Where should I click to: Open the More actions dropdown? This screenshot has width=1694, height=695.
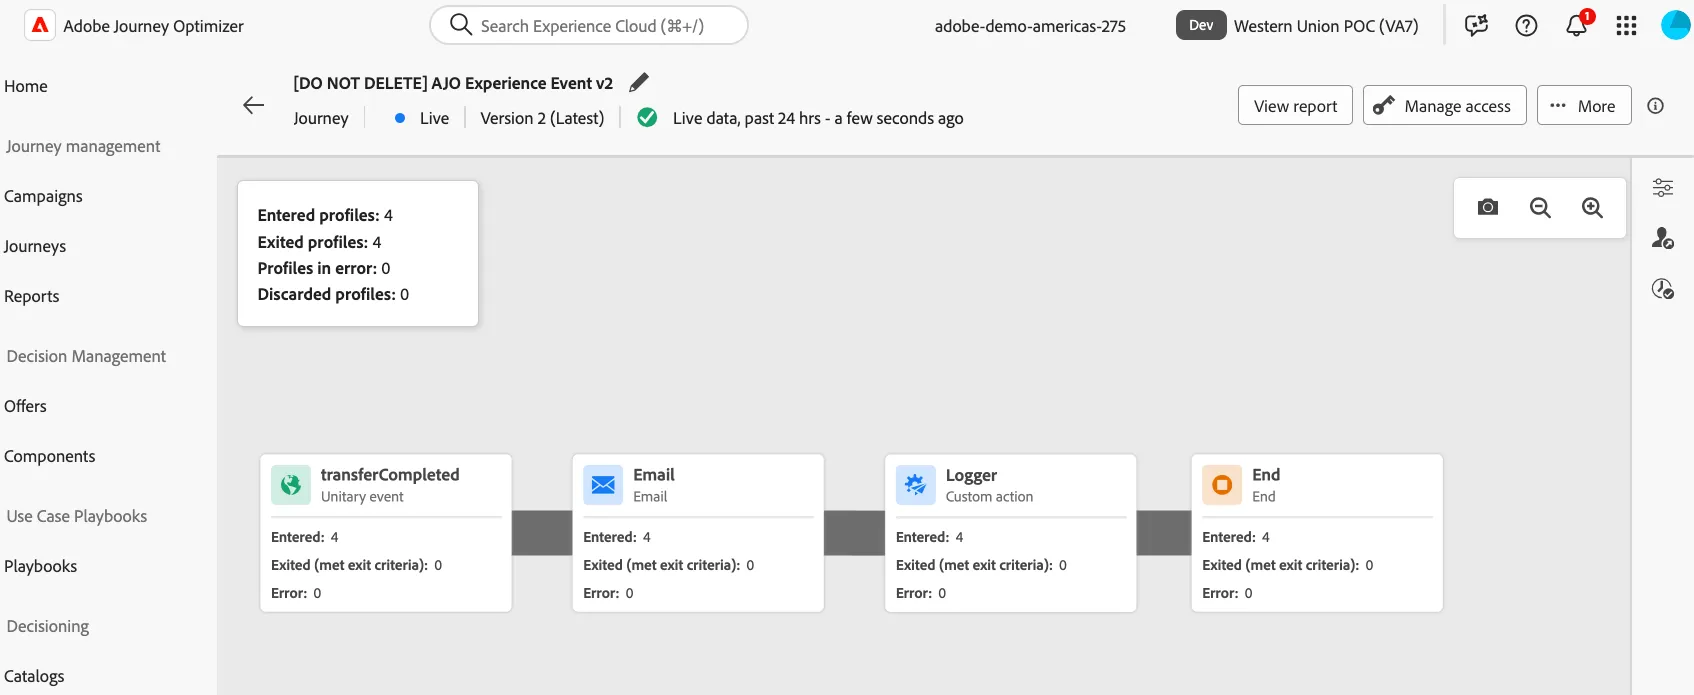click(x=1584, y=105)
